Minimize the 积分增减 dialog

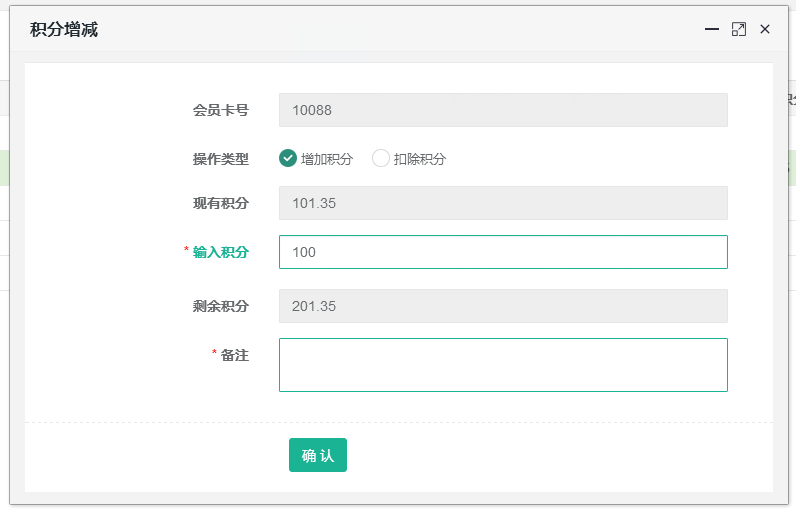pyautogui.click(x=712, y=29)
